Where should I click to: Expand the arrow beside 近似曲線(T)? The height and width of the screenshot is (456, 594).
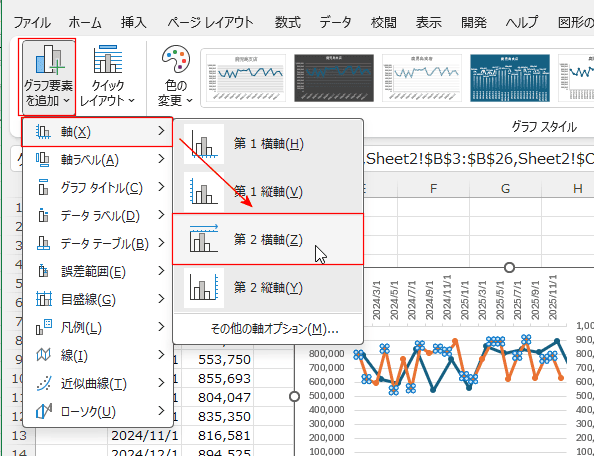[x=162, y=383]
